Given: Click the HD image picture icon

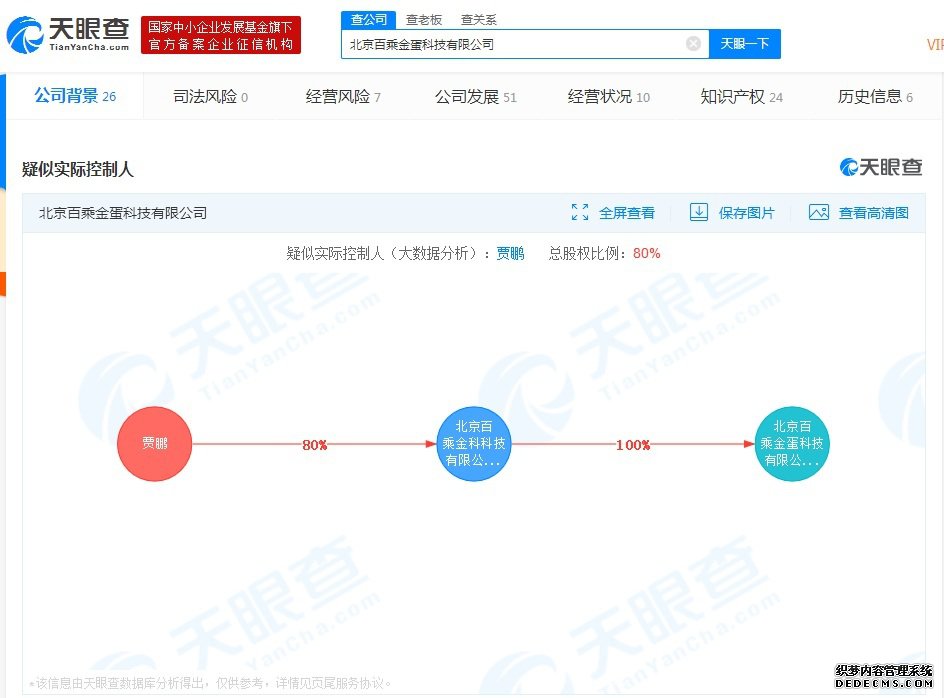Looking at the screenshot, I should [x=819, y=212].
